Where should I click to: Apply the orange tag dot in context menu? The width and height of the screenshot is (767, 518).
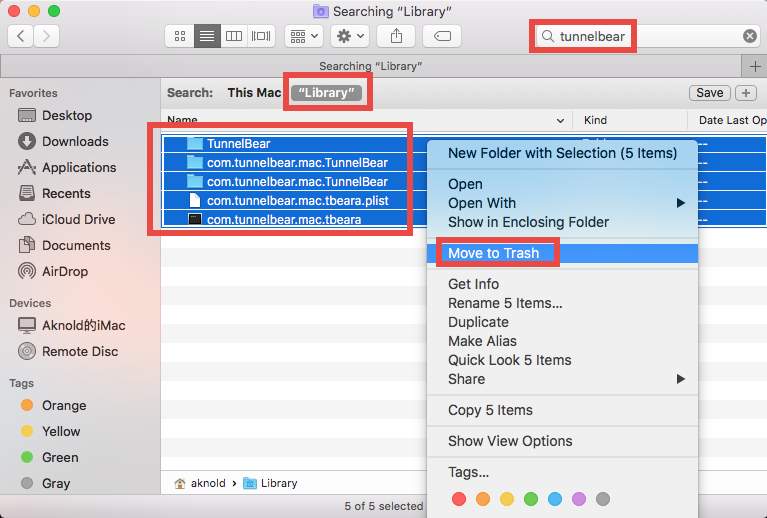pos(483,499)
